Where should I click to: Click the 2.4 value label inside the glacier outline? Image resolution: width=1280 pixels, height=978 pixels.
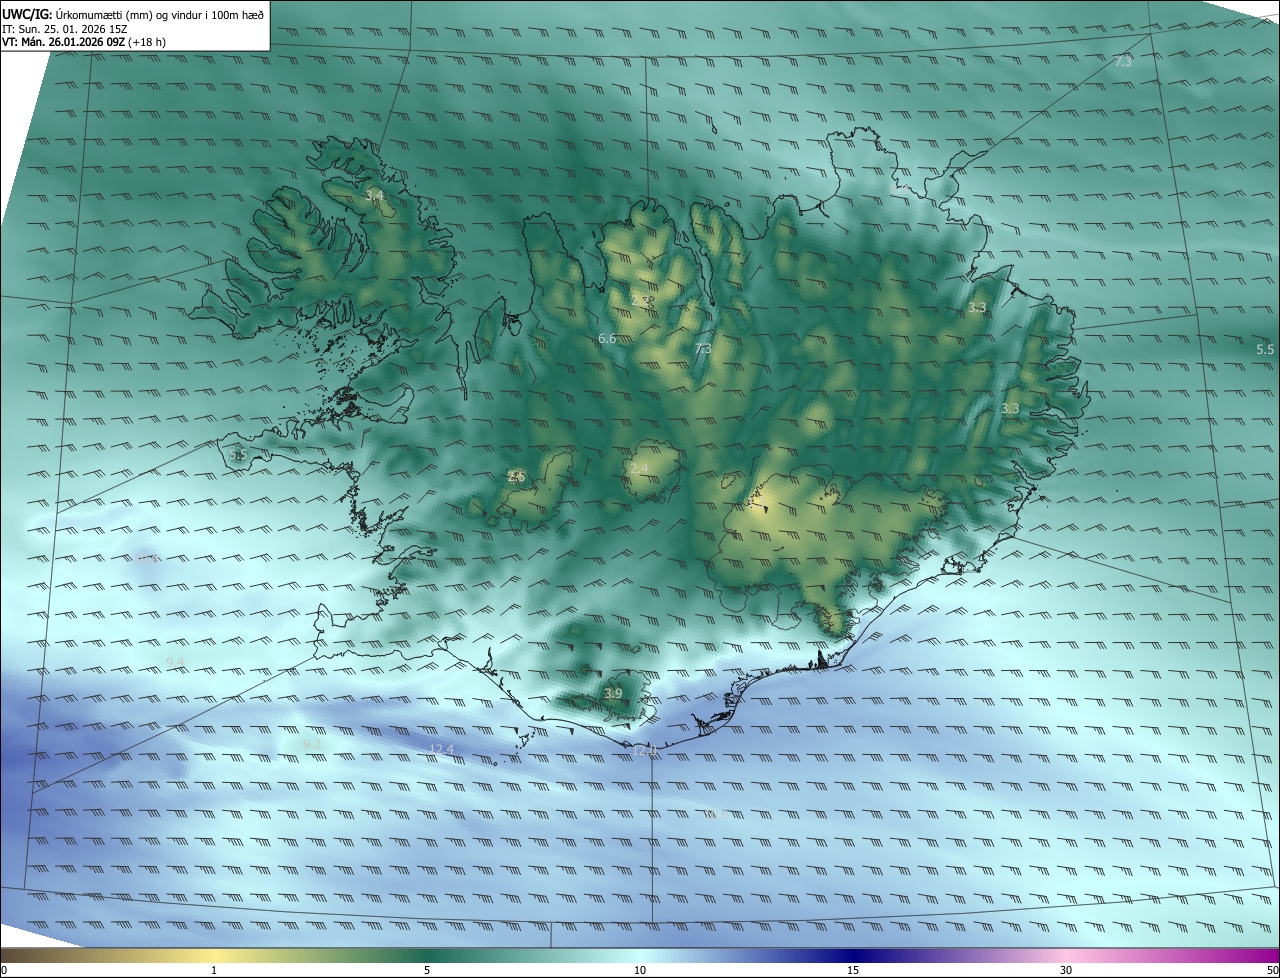click(639, 468)
